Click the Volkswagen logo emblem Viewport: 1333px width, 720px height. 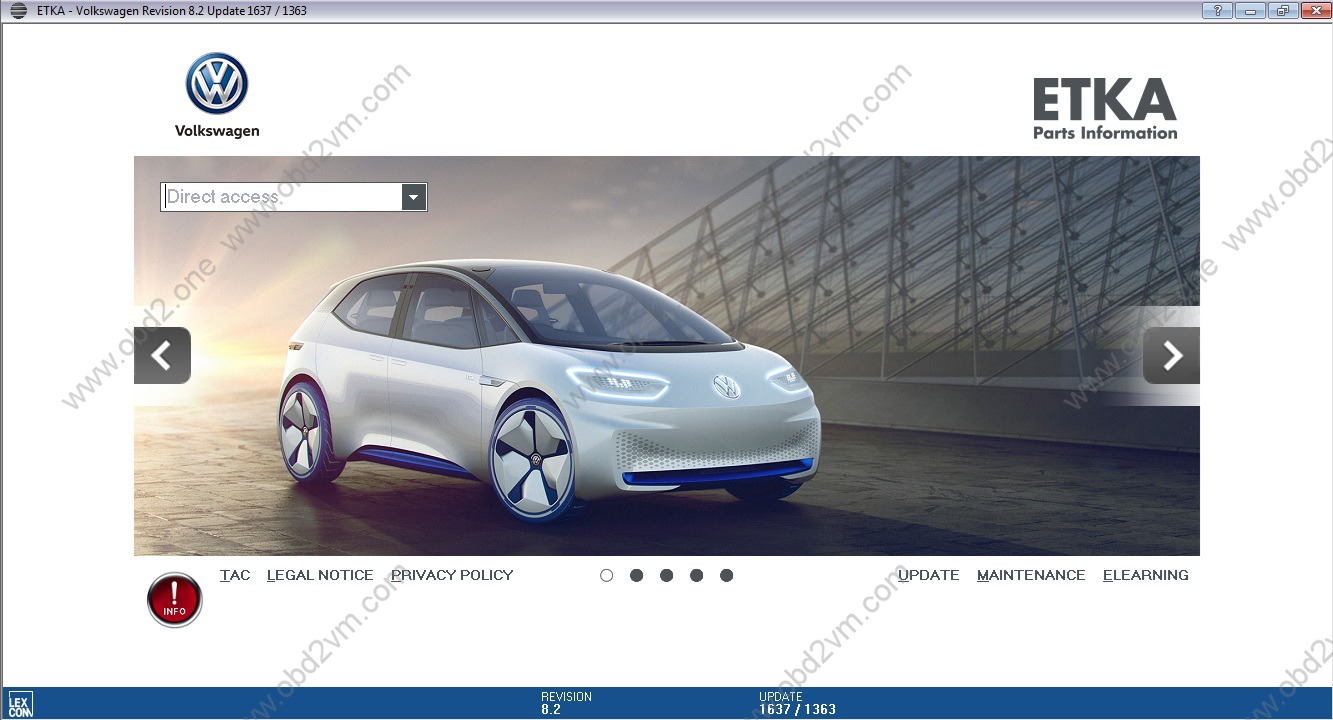tap(217, 84)
